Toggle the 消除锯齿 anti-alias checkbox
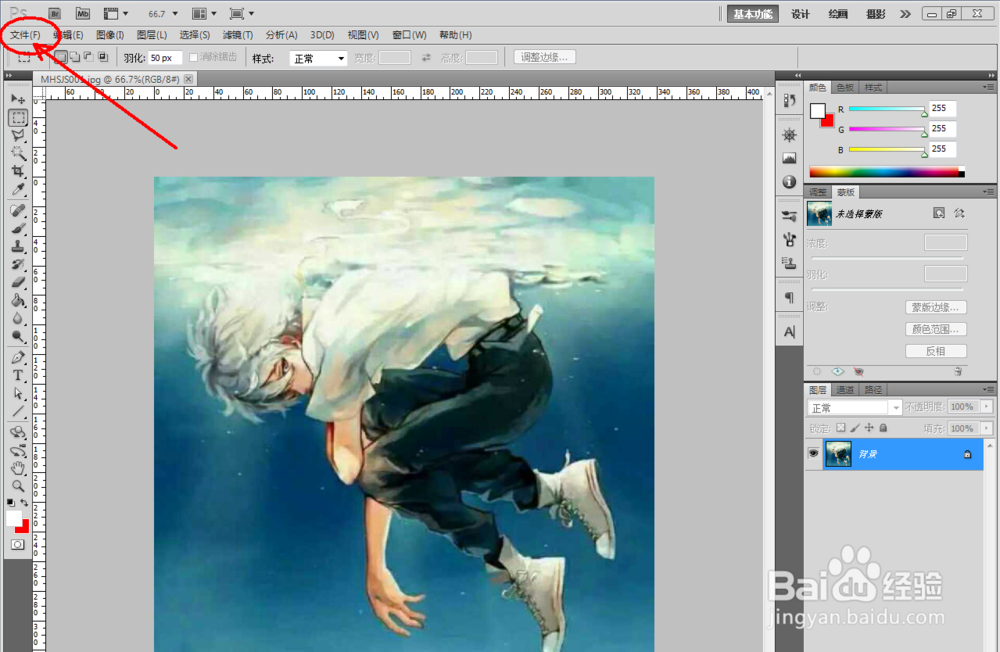Screen dimensions: 1000x652 click(193, 57)
